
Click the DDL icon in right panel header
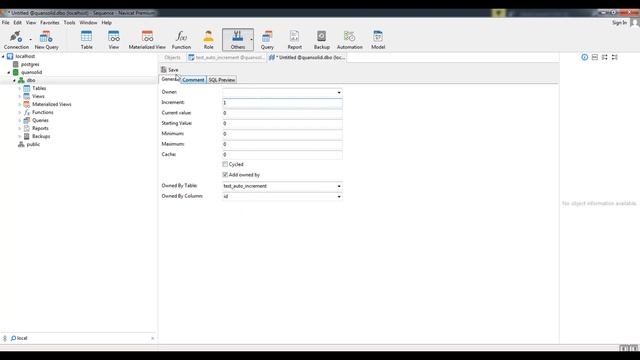pos(595,57)
